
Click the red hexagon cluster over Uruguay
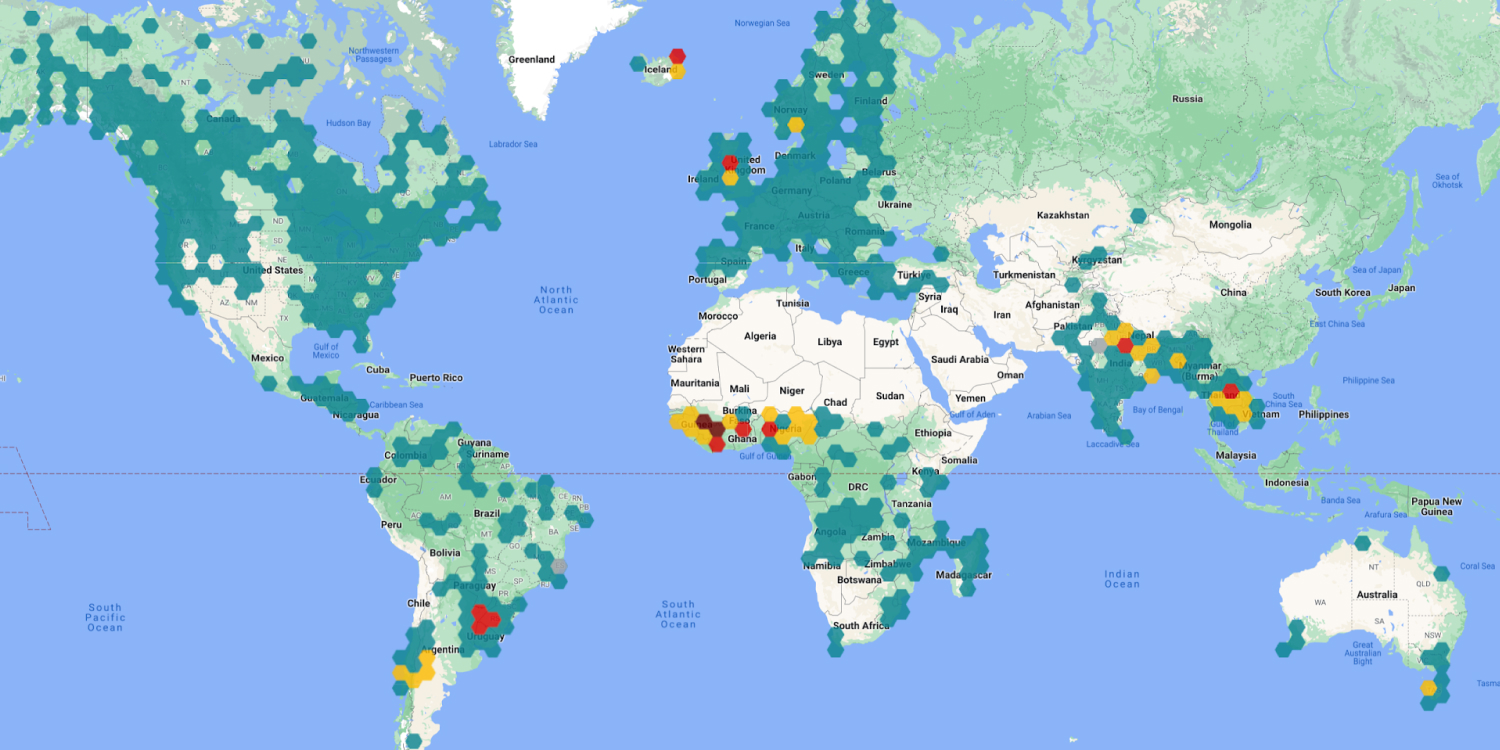point(484,620)
